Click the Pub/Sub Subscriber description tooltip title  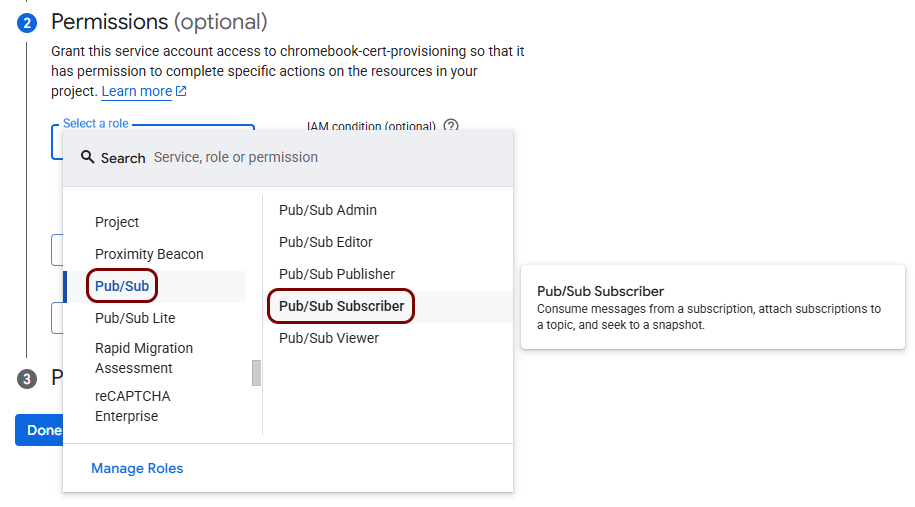pyautogui.click(x=600, y=291)
